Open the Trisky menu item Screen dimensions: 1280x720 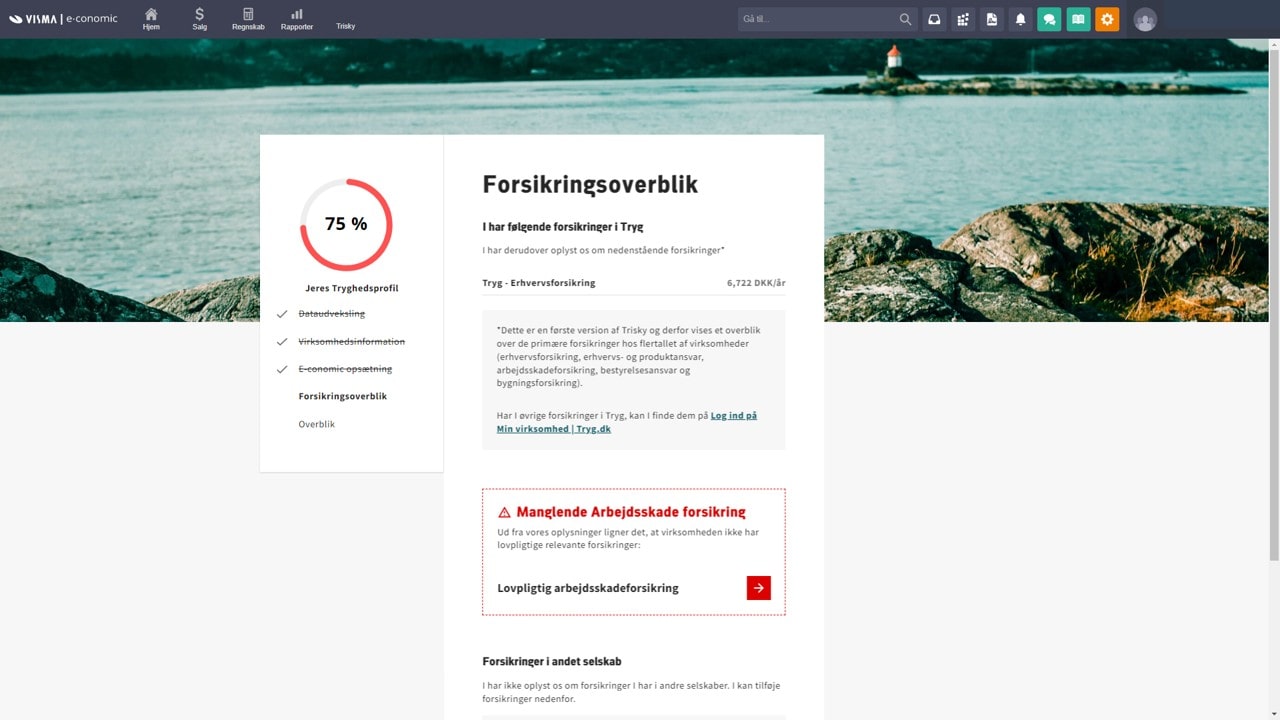346,26
